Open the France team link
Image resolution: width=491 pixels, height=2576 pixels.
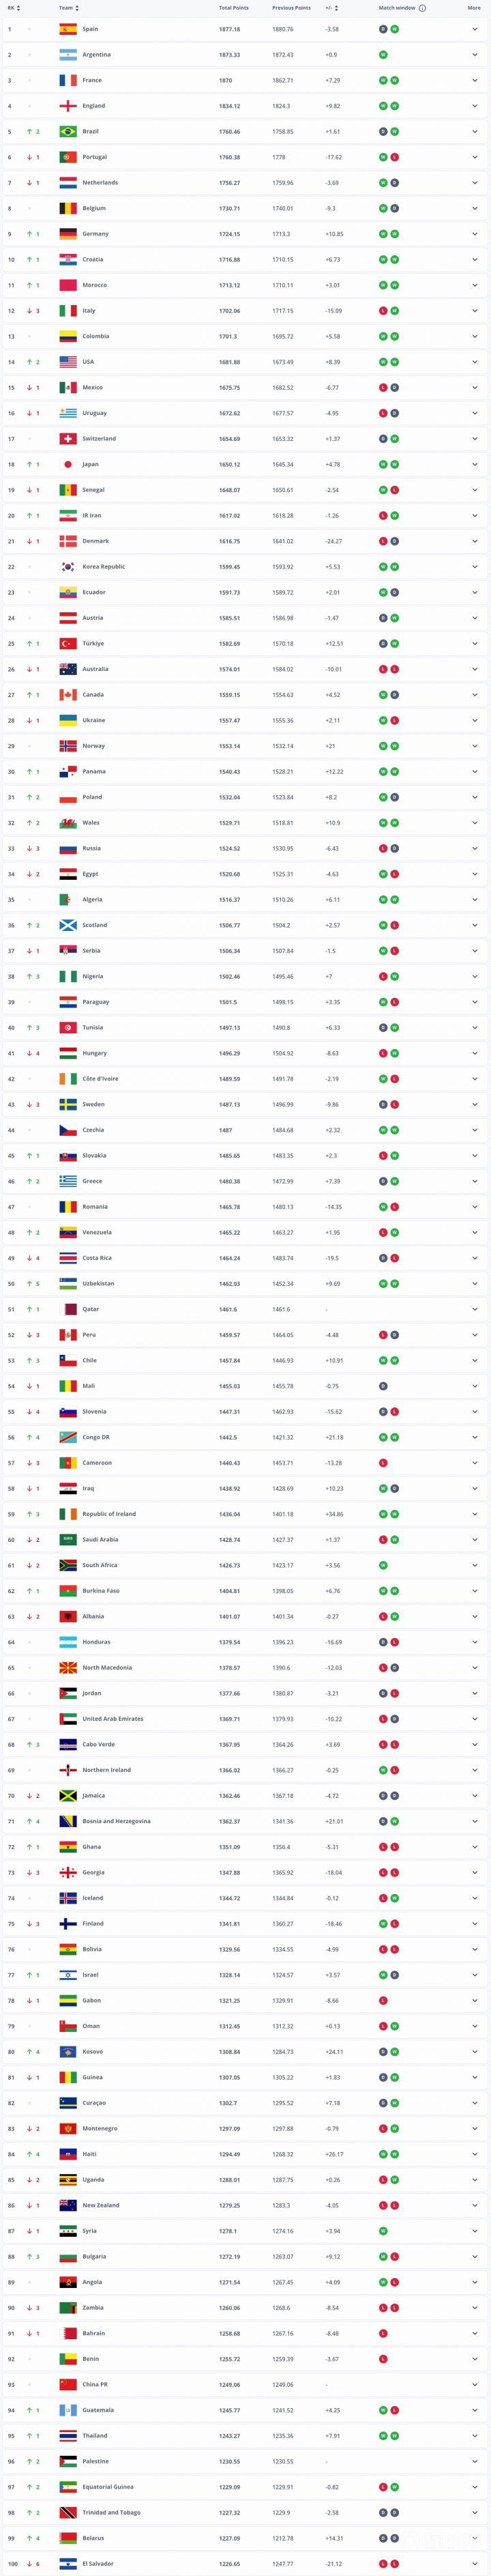click(91, 80)
